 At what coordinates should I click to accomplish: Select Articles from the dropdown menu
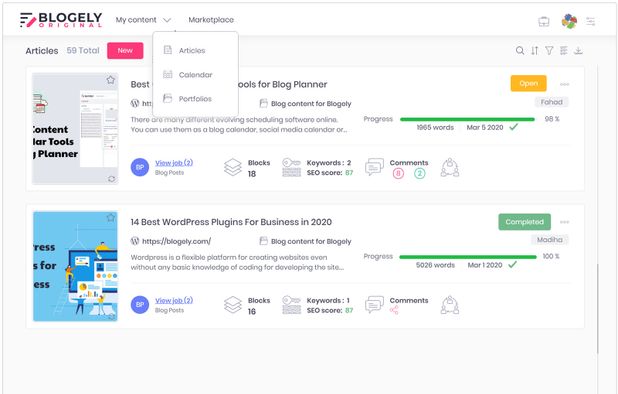(x=192, y=50)
